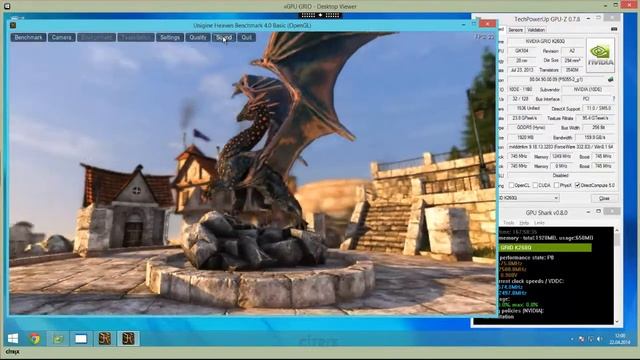
Task: Open the Links menu in GPU Shark
Action: pyautogui.click(x=539, y=223)
